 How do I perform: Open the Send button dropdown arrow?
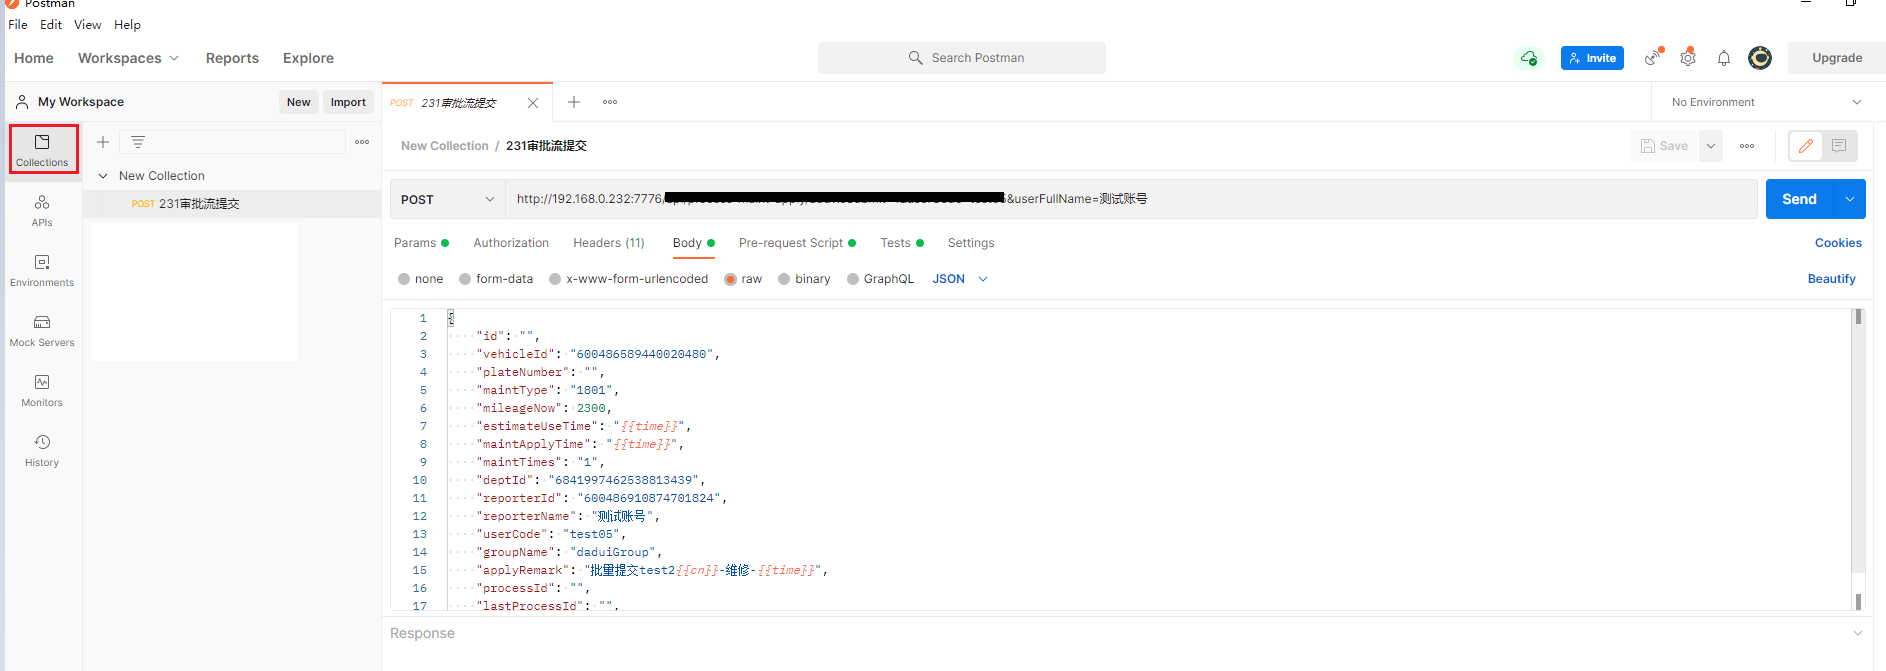click(1850, 199)
